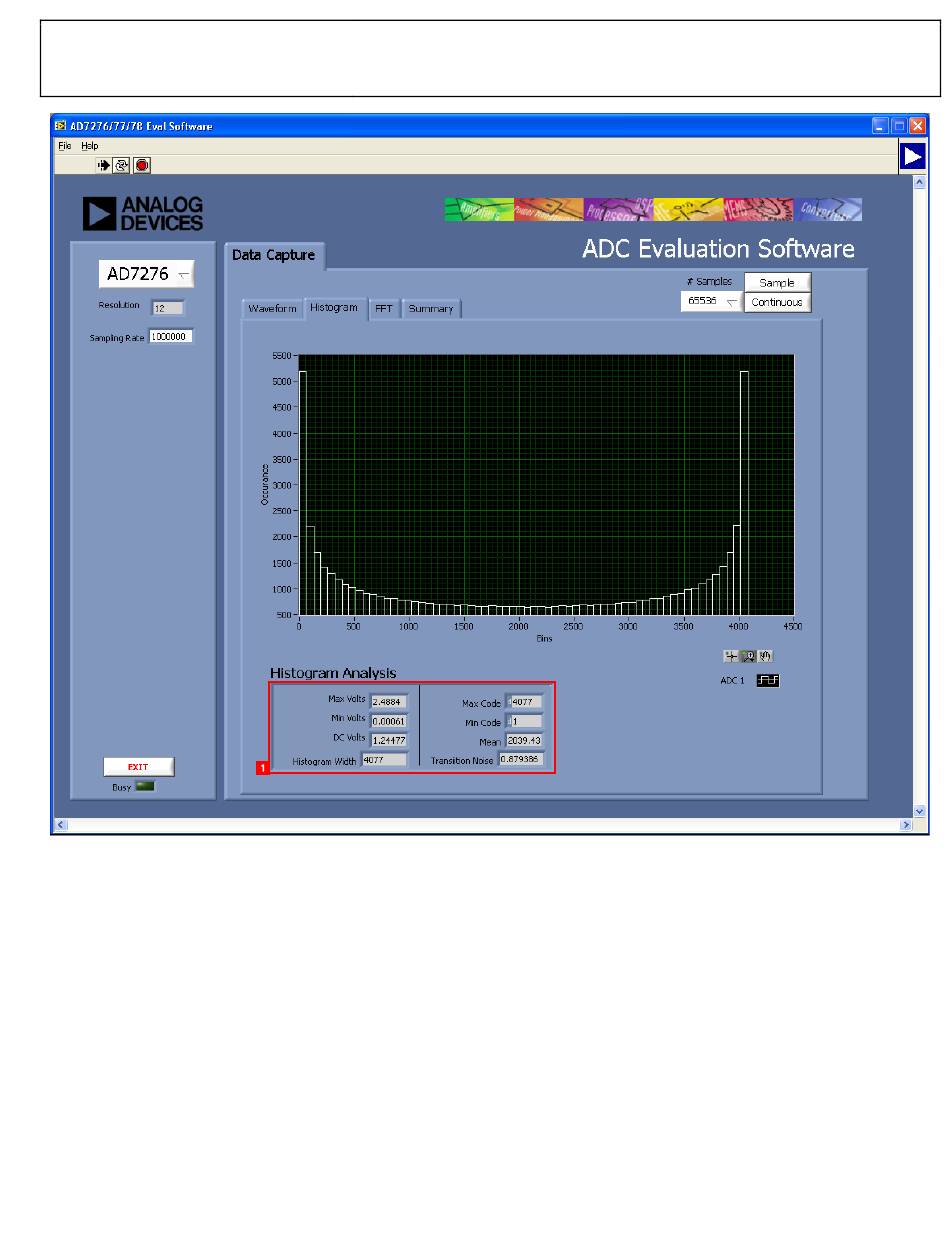Viewport: 950px width, 1254px height.
Task: Click the red EXIT button
Action: click(x=139, y=767)
